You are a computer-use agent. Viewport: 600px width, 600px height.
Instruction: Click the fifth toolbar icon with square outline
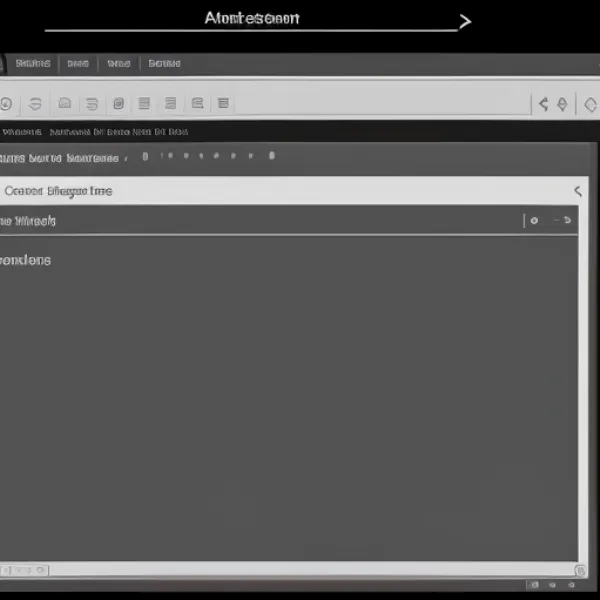click(x=118, y=103)
